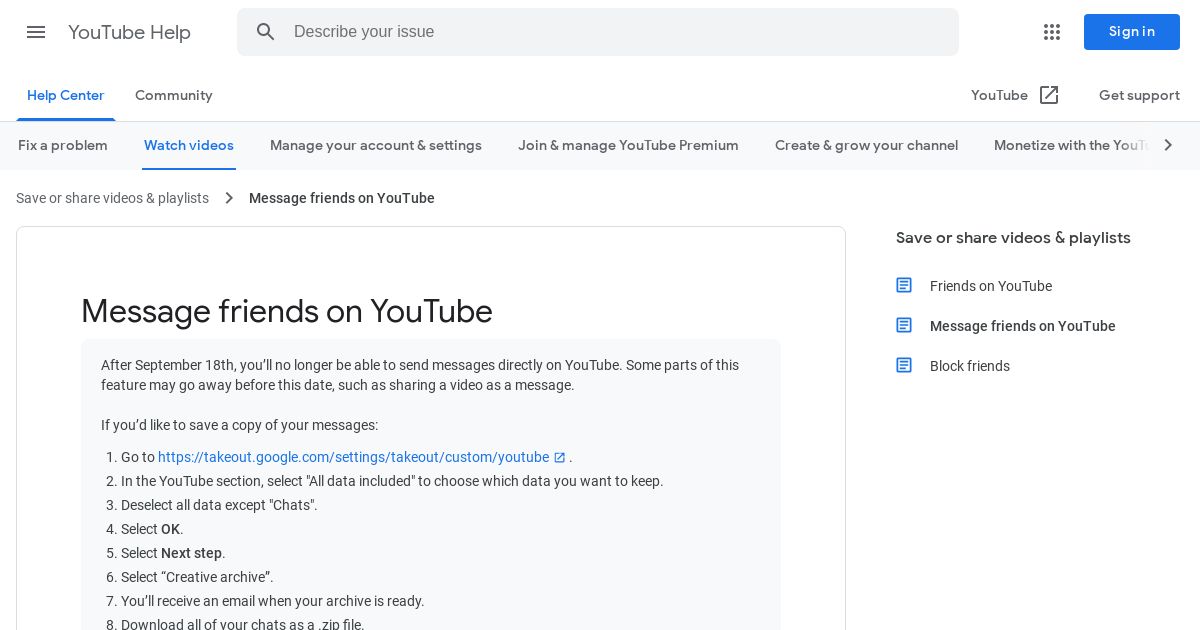Click the step 'Select Creative archive'

[x=197, y=577]
